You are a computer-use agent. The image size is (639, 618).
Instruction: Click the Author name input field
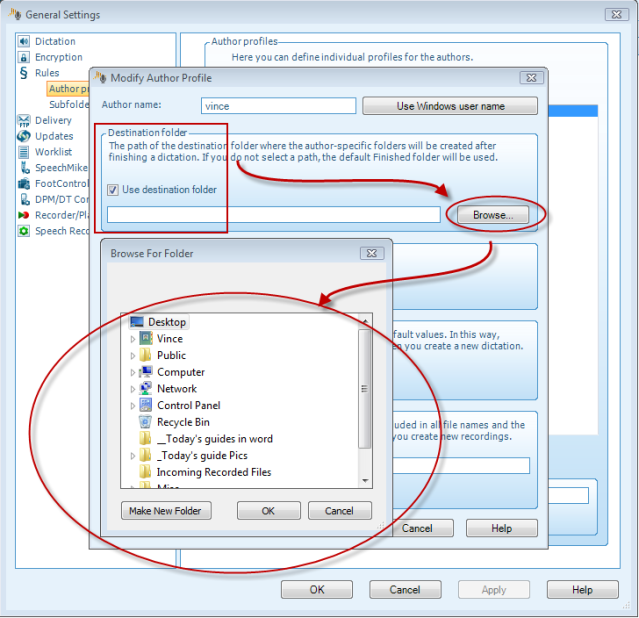[x=278, y=106]
